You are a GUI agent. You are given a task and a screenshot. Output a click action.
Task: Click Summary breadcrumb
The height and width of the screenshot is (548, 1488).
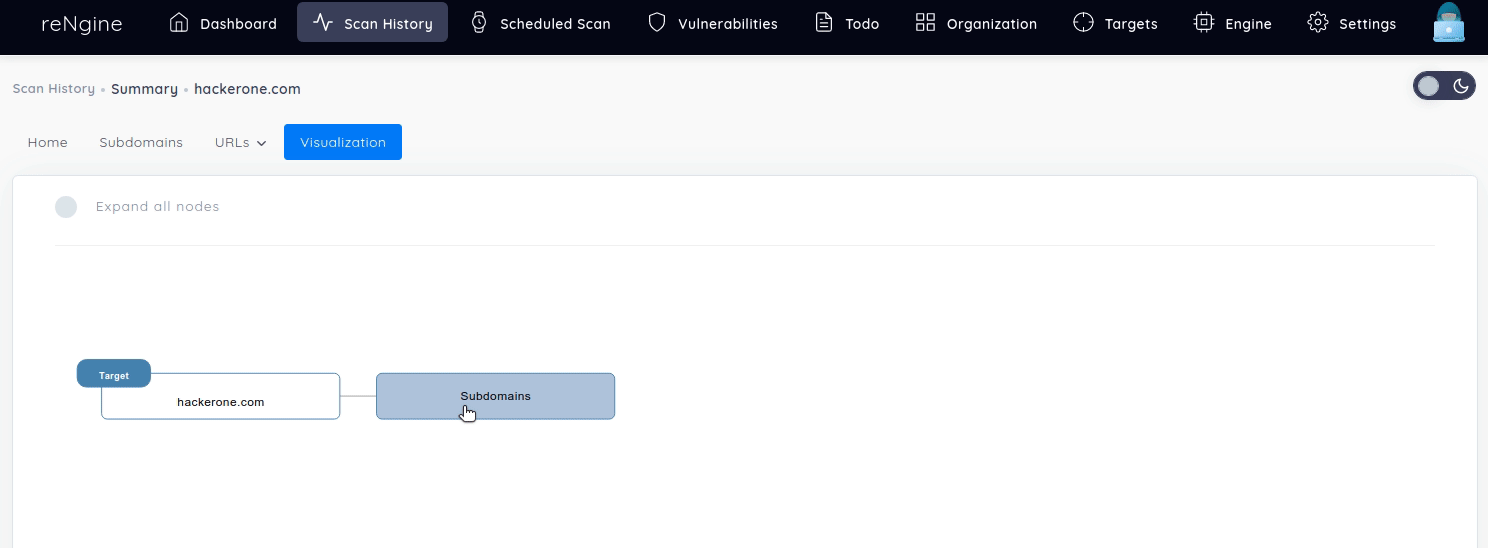(x=144, y=89)
